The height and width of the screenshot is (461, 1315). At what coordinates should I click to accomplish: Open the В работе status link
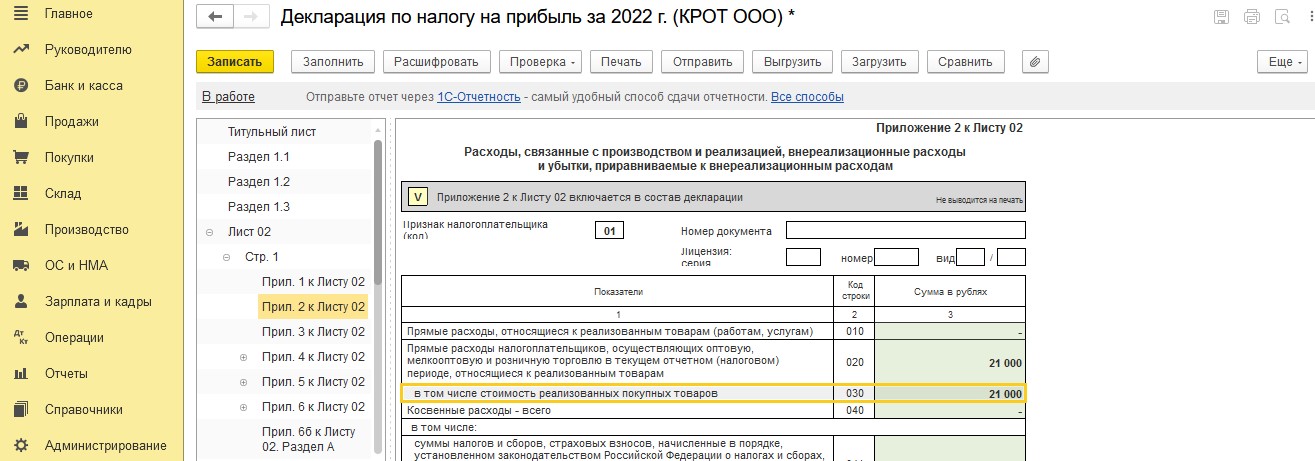tap(228, 97)
